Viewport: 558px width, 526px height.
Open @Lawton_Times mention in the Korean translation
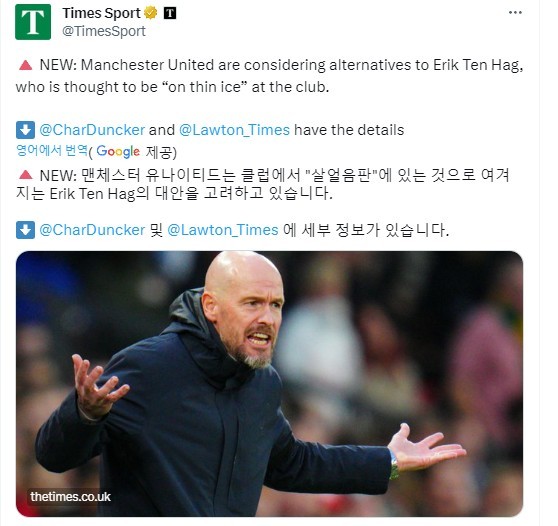pyautogui.click(x=222, y=230)
